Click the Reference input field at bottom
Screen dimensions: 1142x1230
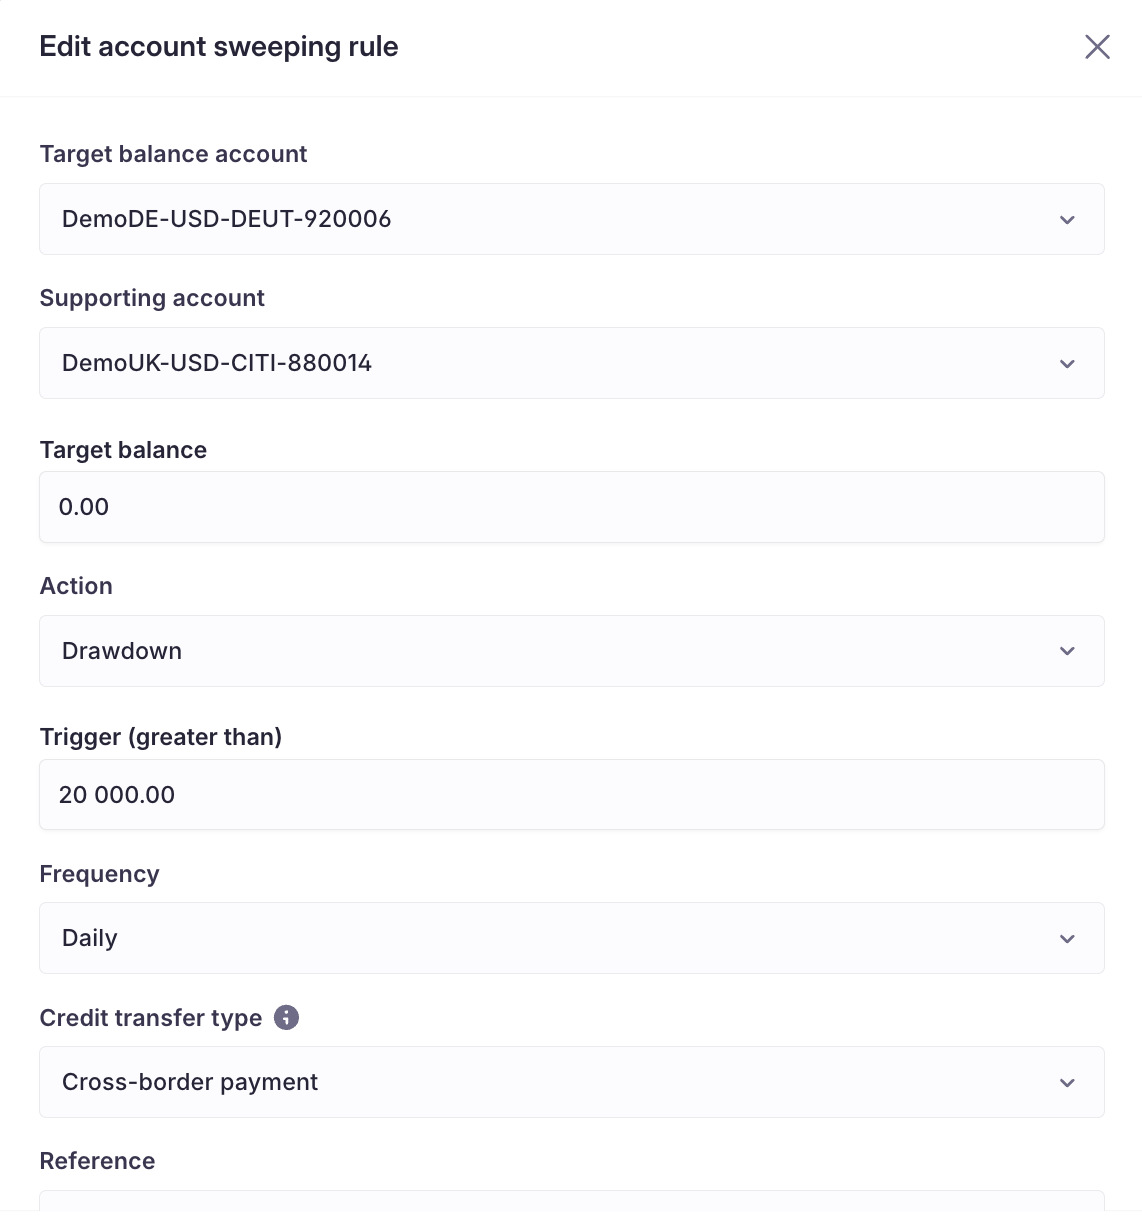point(570,1203)
